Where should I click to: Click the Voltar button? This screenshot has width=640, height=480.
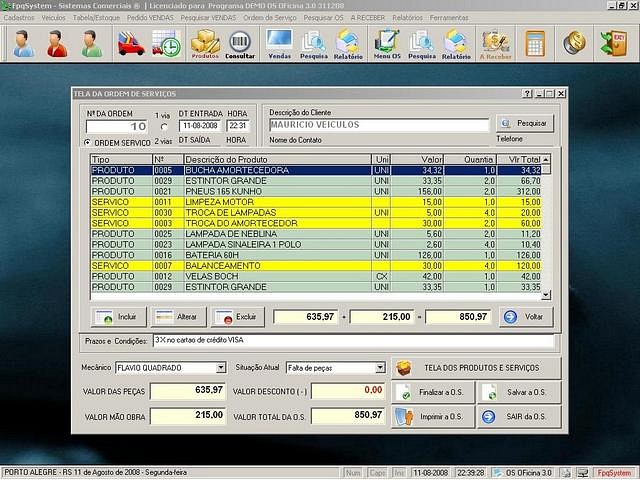[527, 317]
